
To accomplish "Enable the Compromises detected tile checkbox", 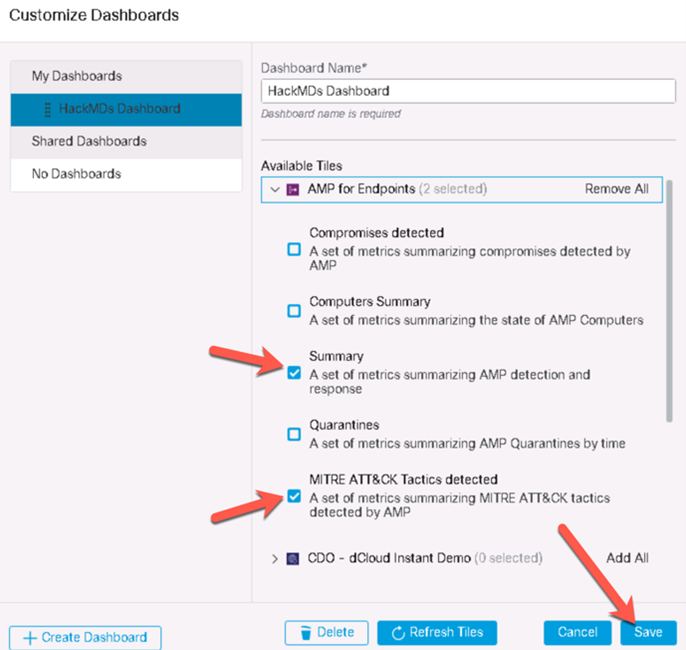I will (294, 249).
